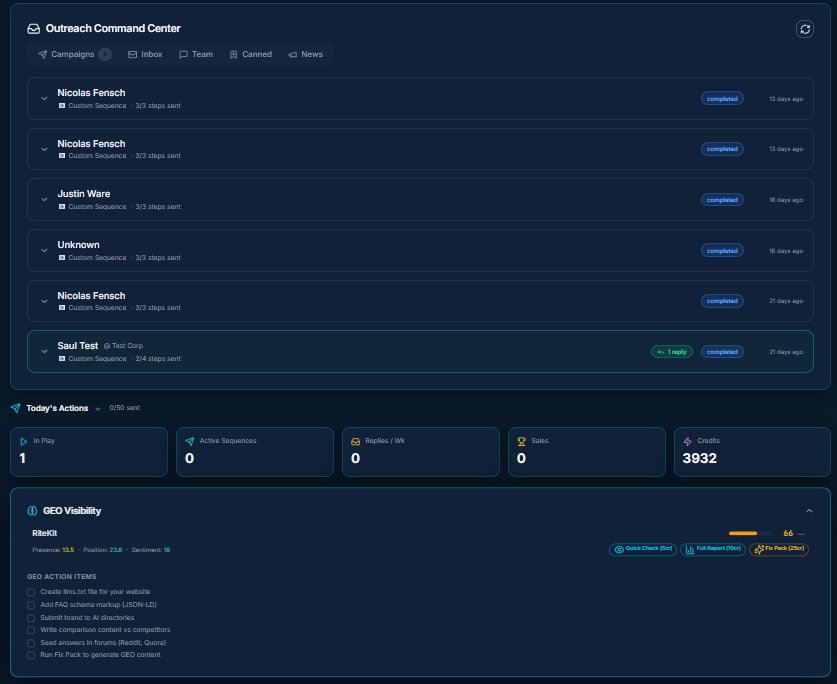Click the RiteKit GEO score progress bar
Image resolution: width=837 pixels, height=684 pixels.
[750, 534]
